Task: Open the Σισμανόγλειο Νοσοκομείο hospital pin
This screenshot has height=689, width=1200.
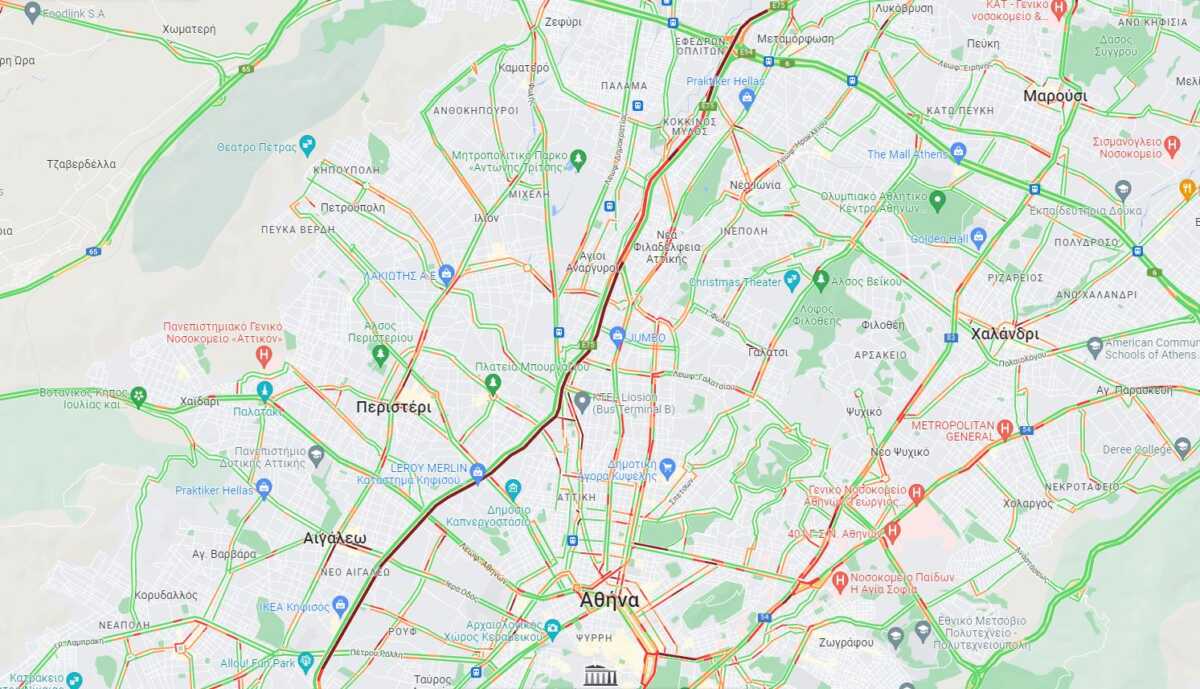Action: (1173, 147)
